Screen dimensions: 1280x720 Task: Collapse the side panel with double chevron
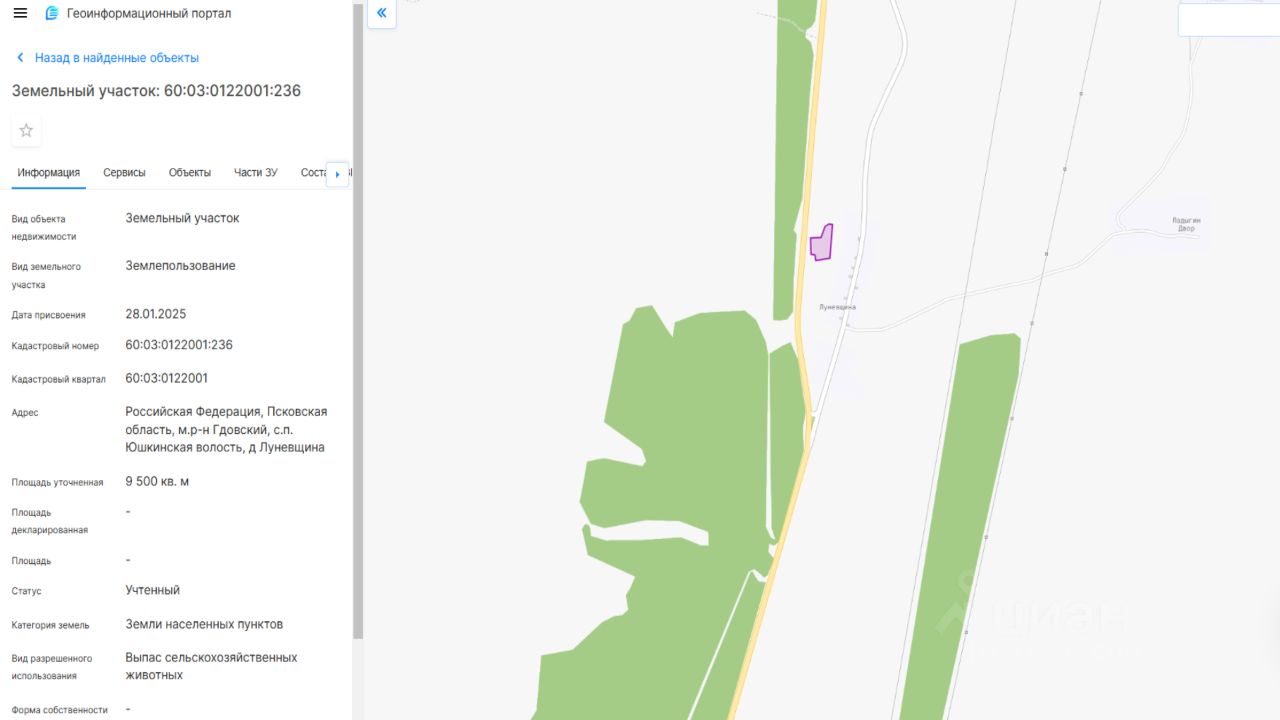[381, 13]
